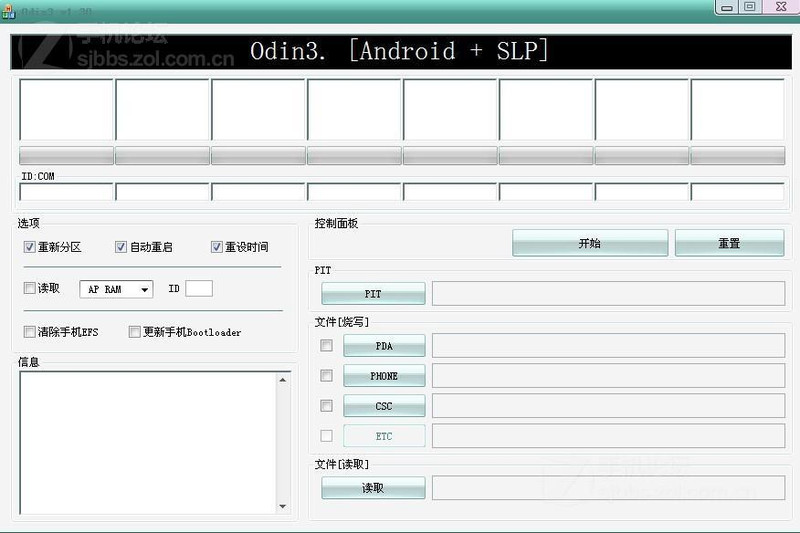
Task: Click the 读取 button under 文件[读取]
Action: [373, 488]
